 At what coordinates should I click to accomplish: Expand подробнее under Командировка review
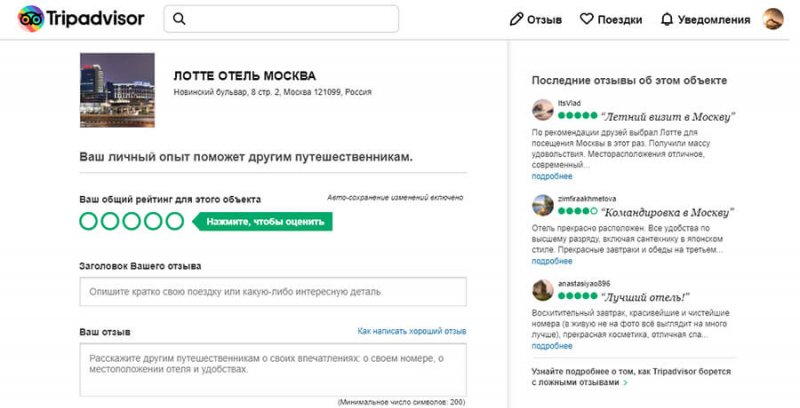[552, 261]
